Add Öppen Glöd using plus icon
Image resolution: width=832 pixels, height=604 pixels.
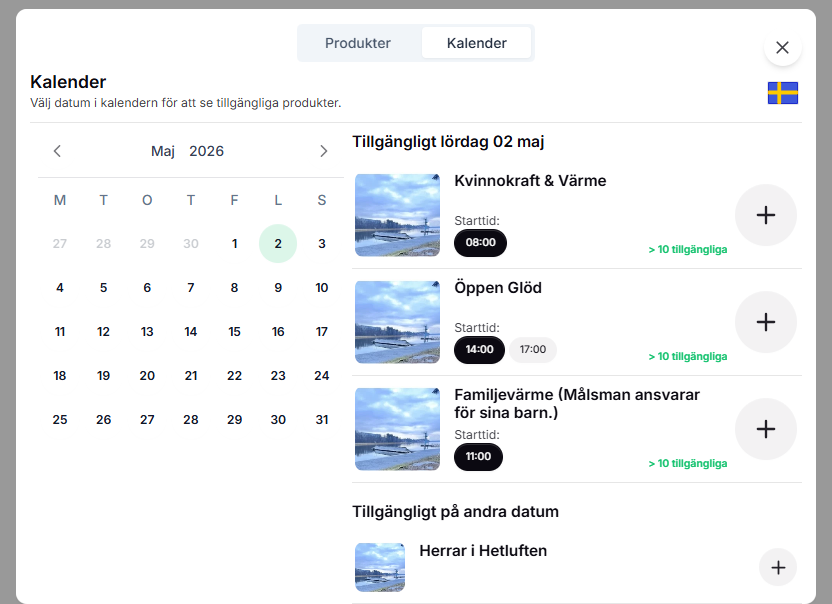coord(765,322)
